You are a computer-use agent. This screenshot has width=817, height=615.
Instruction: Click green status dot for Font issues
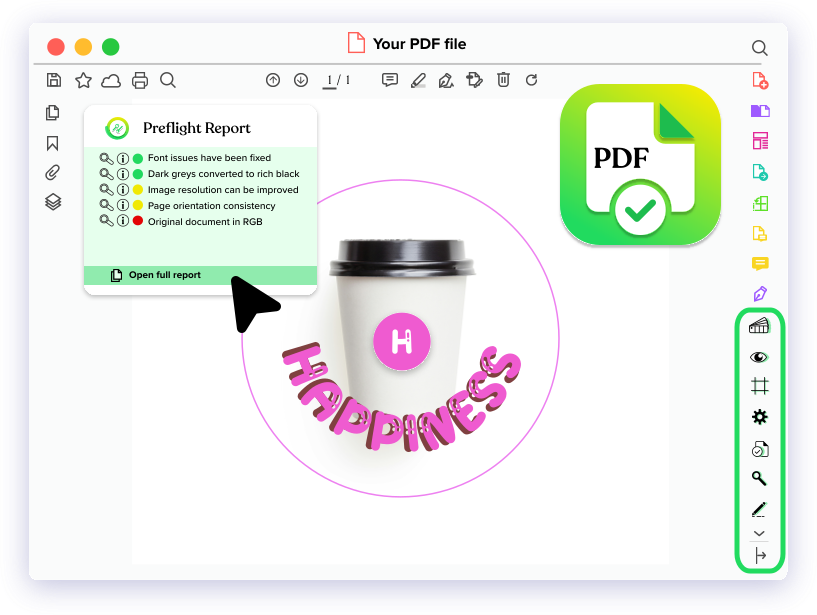pyautogui.click(x=138, y=158)
